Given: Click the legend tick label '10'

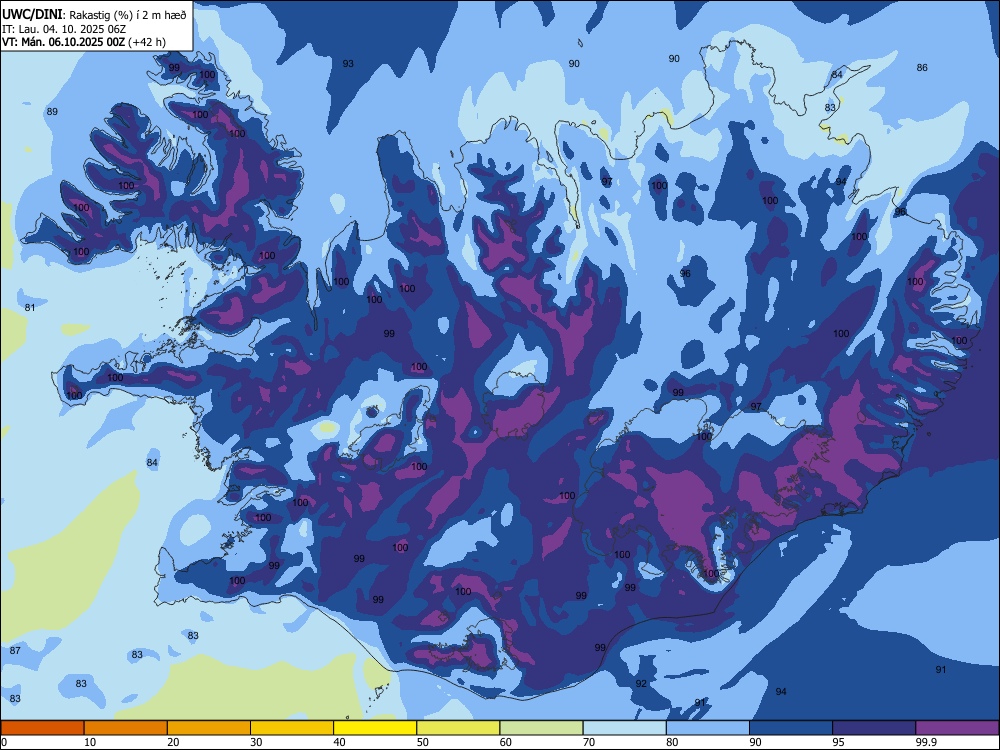Looking at the screenshot, I should [x=90, y=742].
